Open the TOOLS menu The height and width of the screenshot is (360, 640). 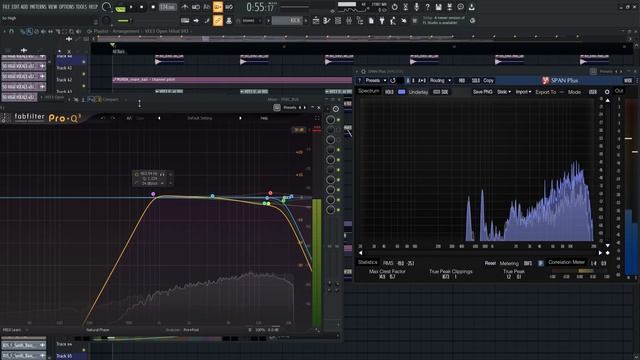click(82, 7)
